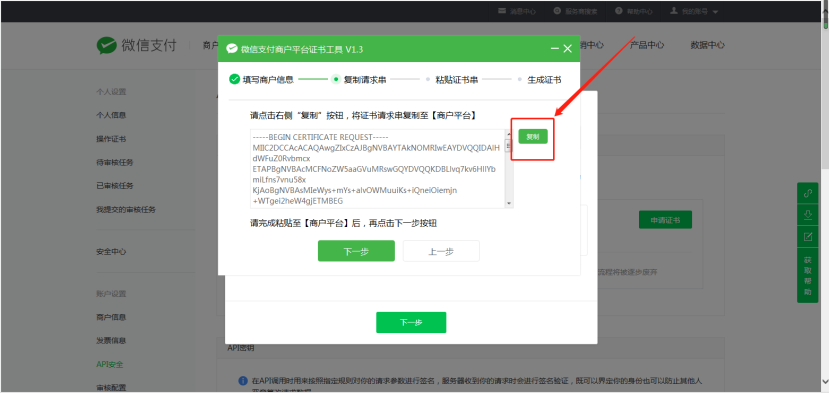830x394 pixels.
Task: Open 服务商搜索 in the top bar
Action: 575,11
